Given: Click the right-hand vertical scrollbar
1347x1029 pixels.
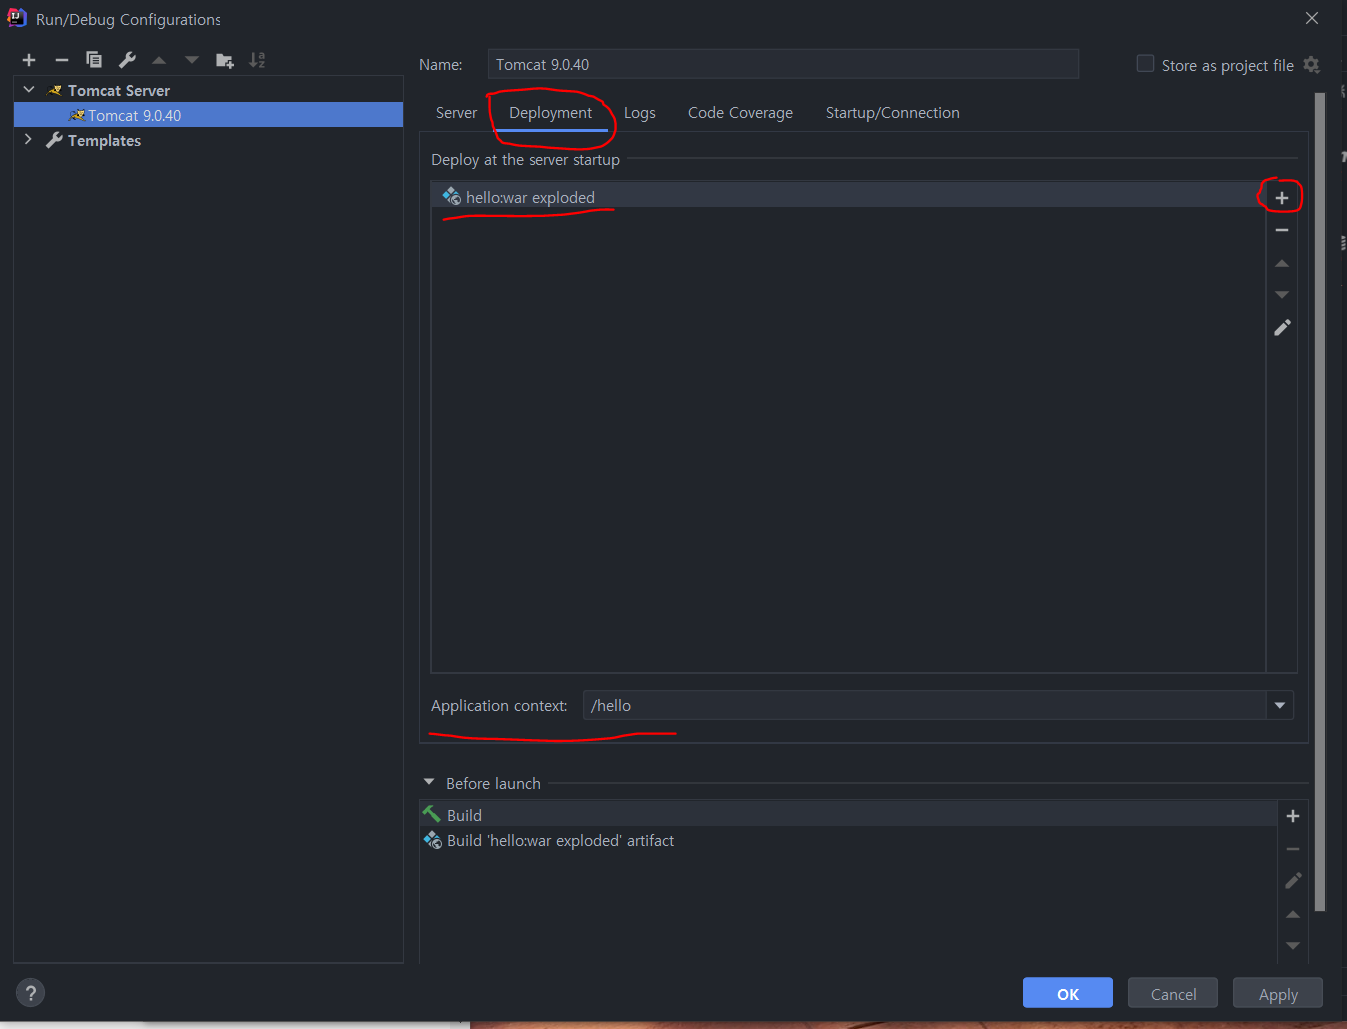Looking at the screenshot, I should click(x=1320, y=500).
